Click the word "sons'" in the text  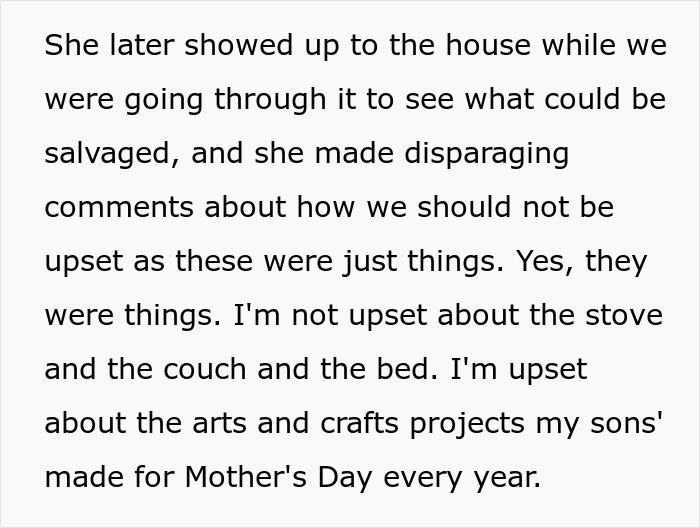627,424
